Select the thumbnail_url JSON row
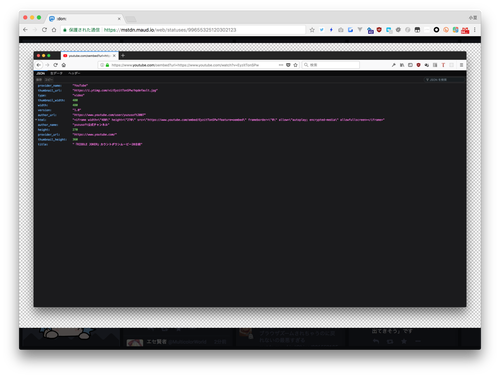 tap(250, 90)
